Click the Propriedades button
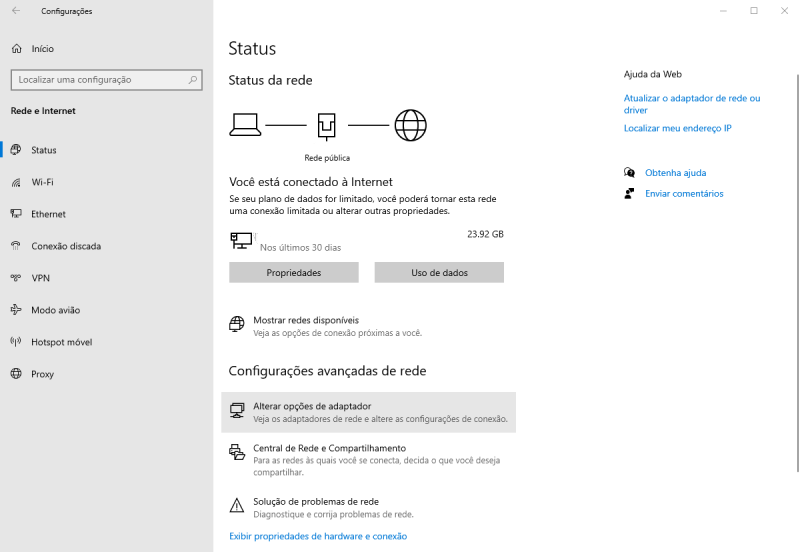This screenshot has width=800, height=552. point(294,272)
